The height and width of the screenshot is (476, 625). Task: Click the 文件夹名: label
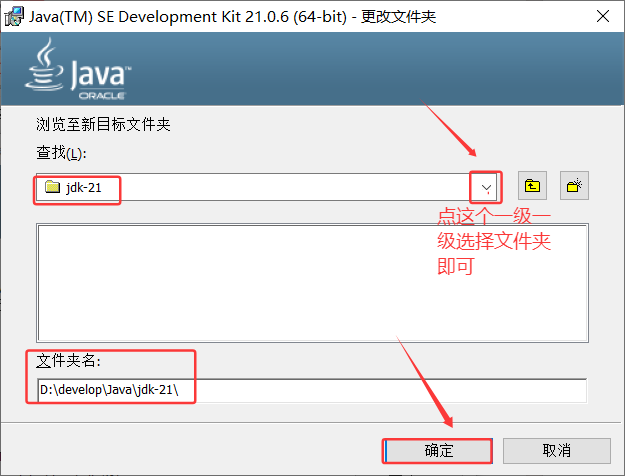click(68, 360)
